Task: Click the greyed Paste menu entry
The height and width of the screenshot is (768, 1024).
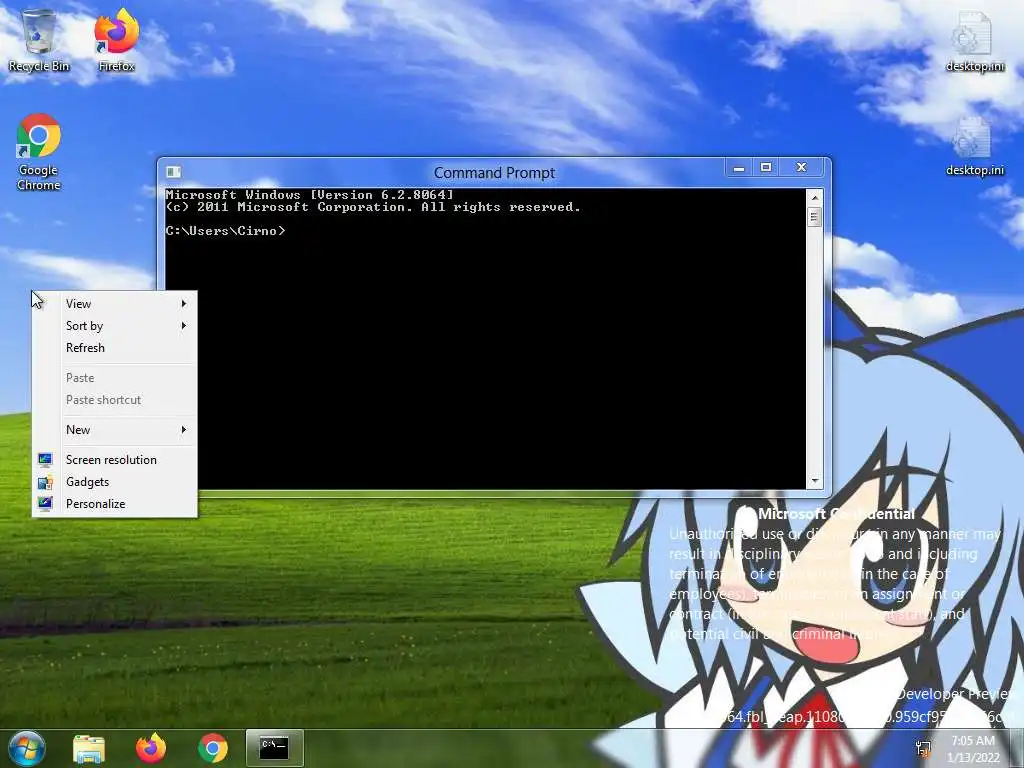Action: click(115, 377)
